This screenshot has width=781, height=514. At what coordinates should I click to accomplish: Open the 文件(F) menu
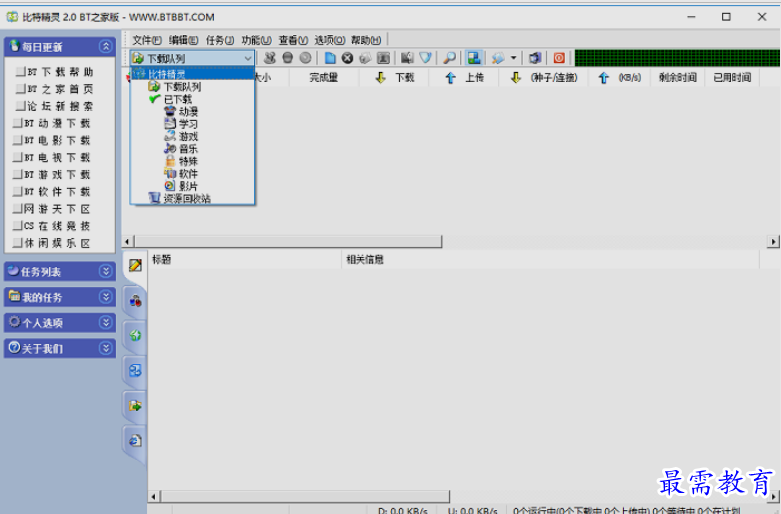(147, 40)
